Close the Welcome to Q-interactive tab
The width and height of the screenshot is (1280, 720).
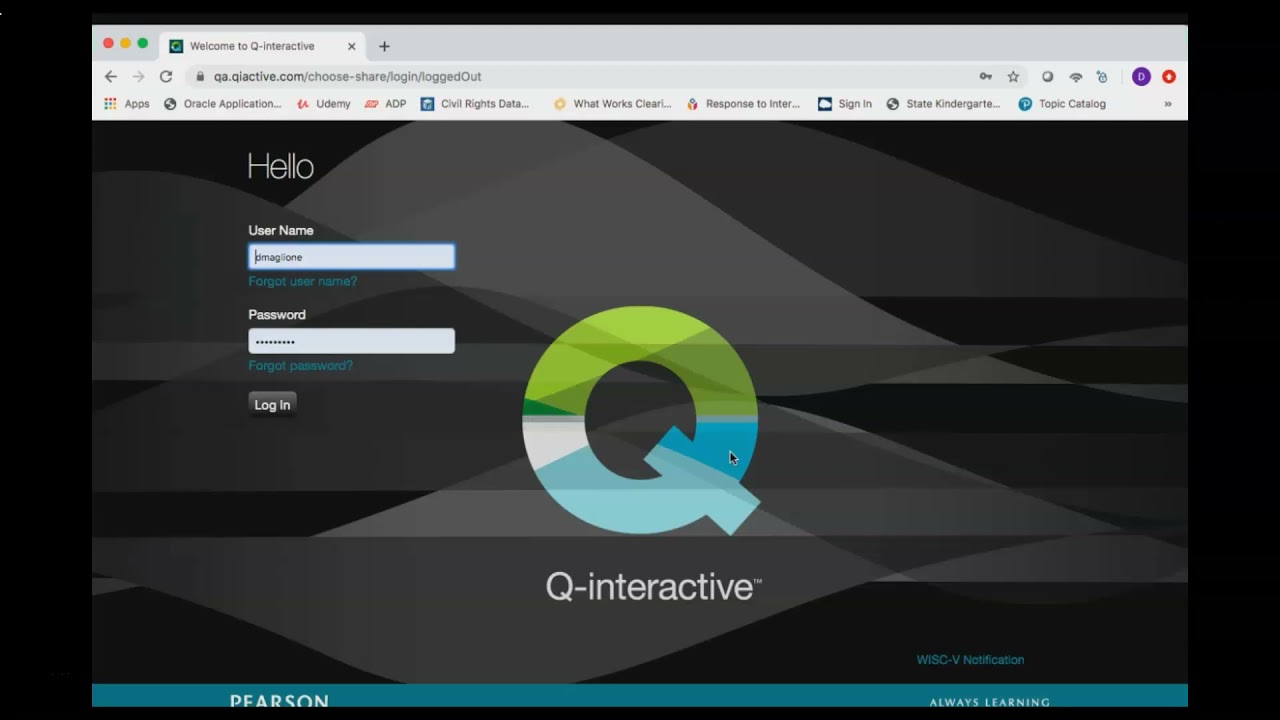[x=351, y=46]
